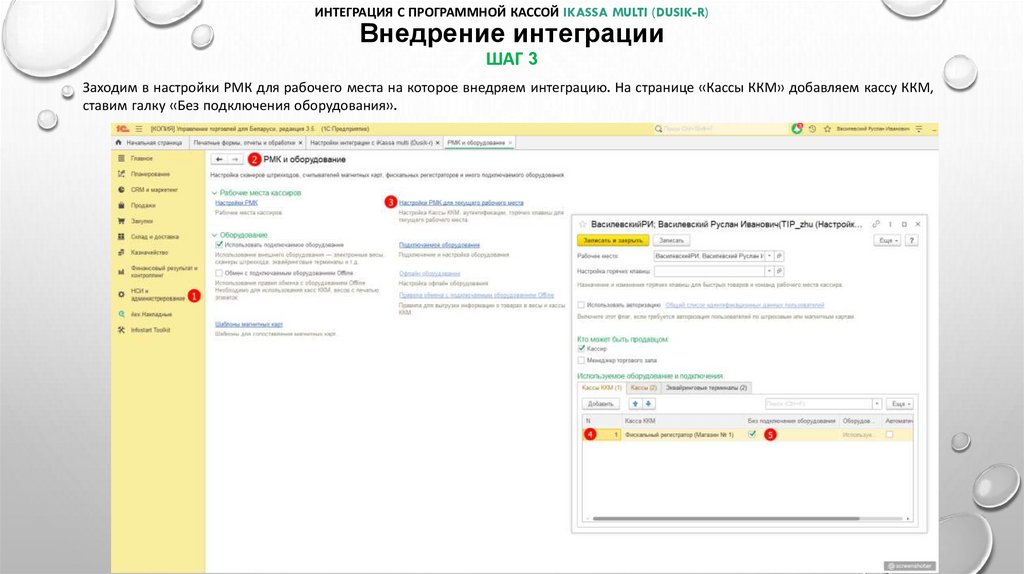The image size is (1024, 574).
Task: Open the Рабочее место dropdown arrow
Action: (x=770, y=256)
